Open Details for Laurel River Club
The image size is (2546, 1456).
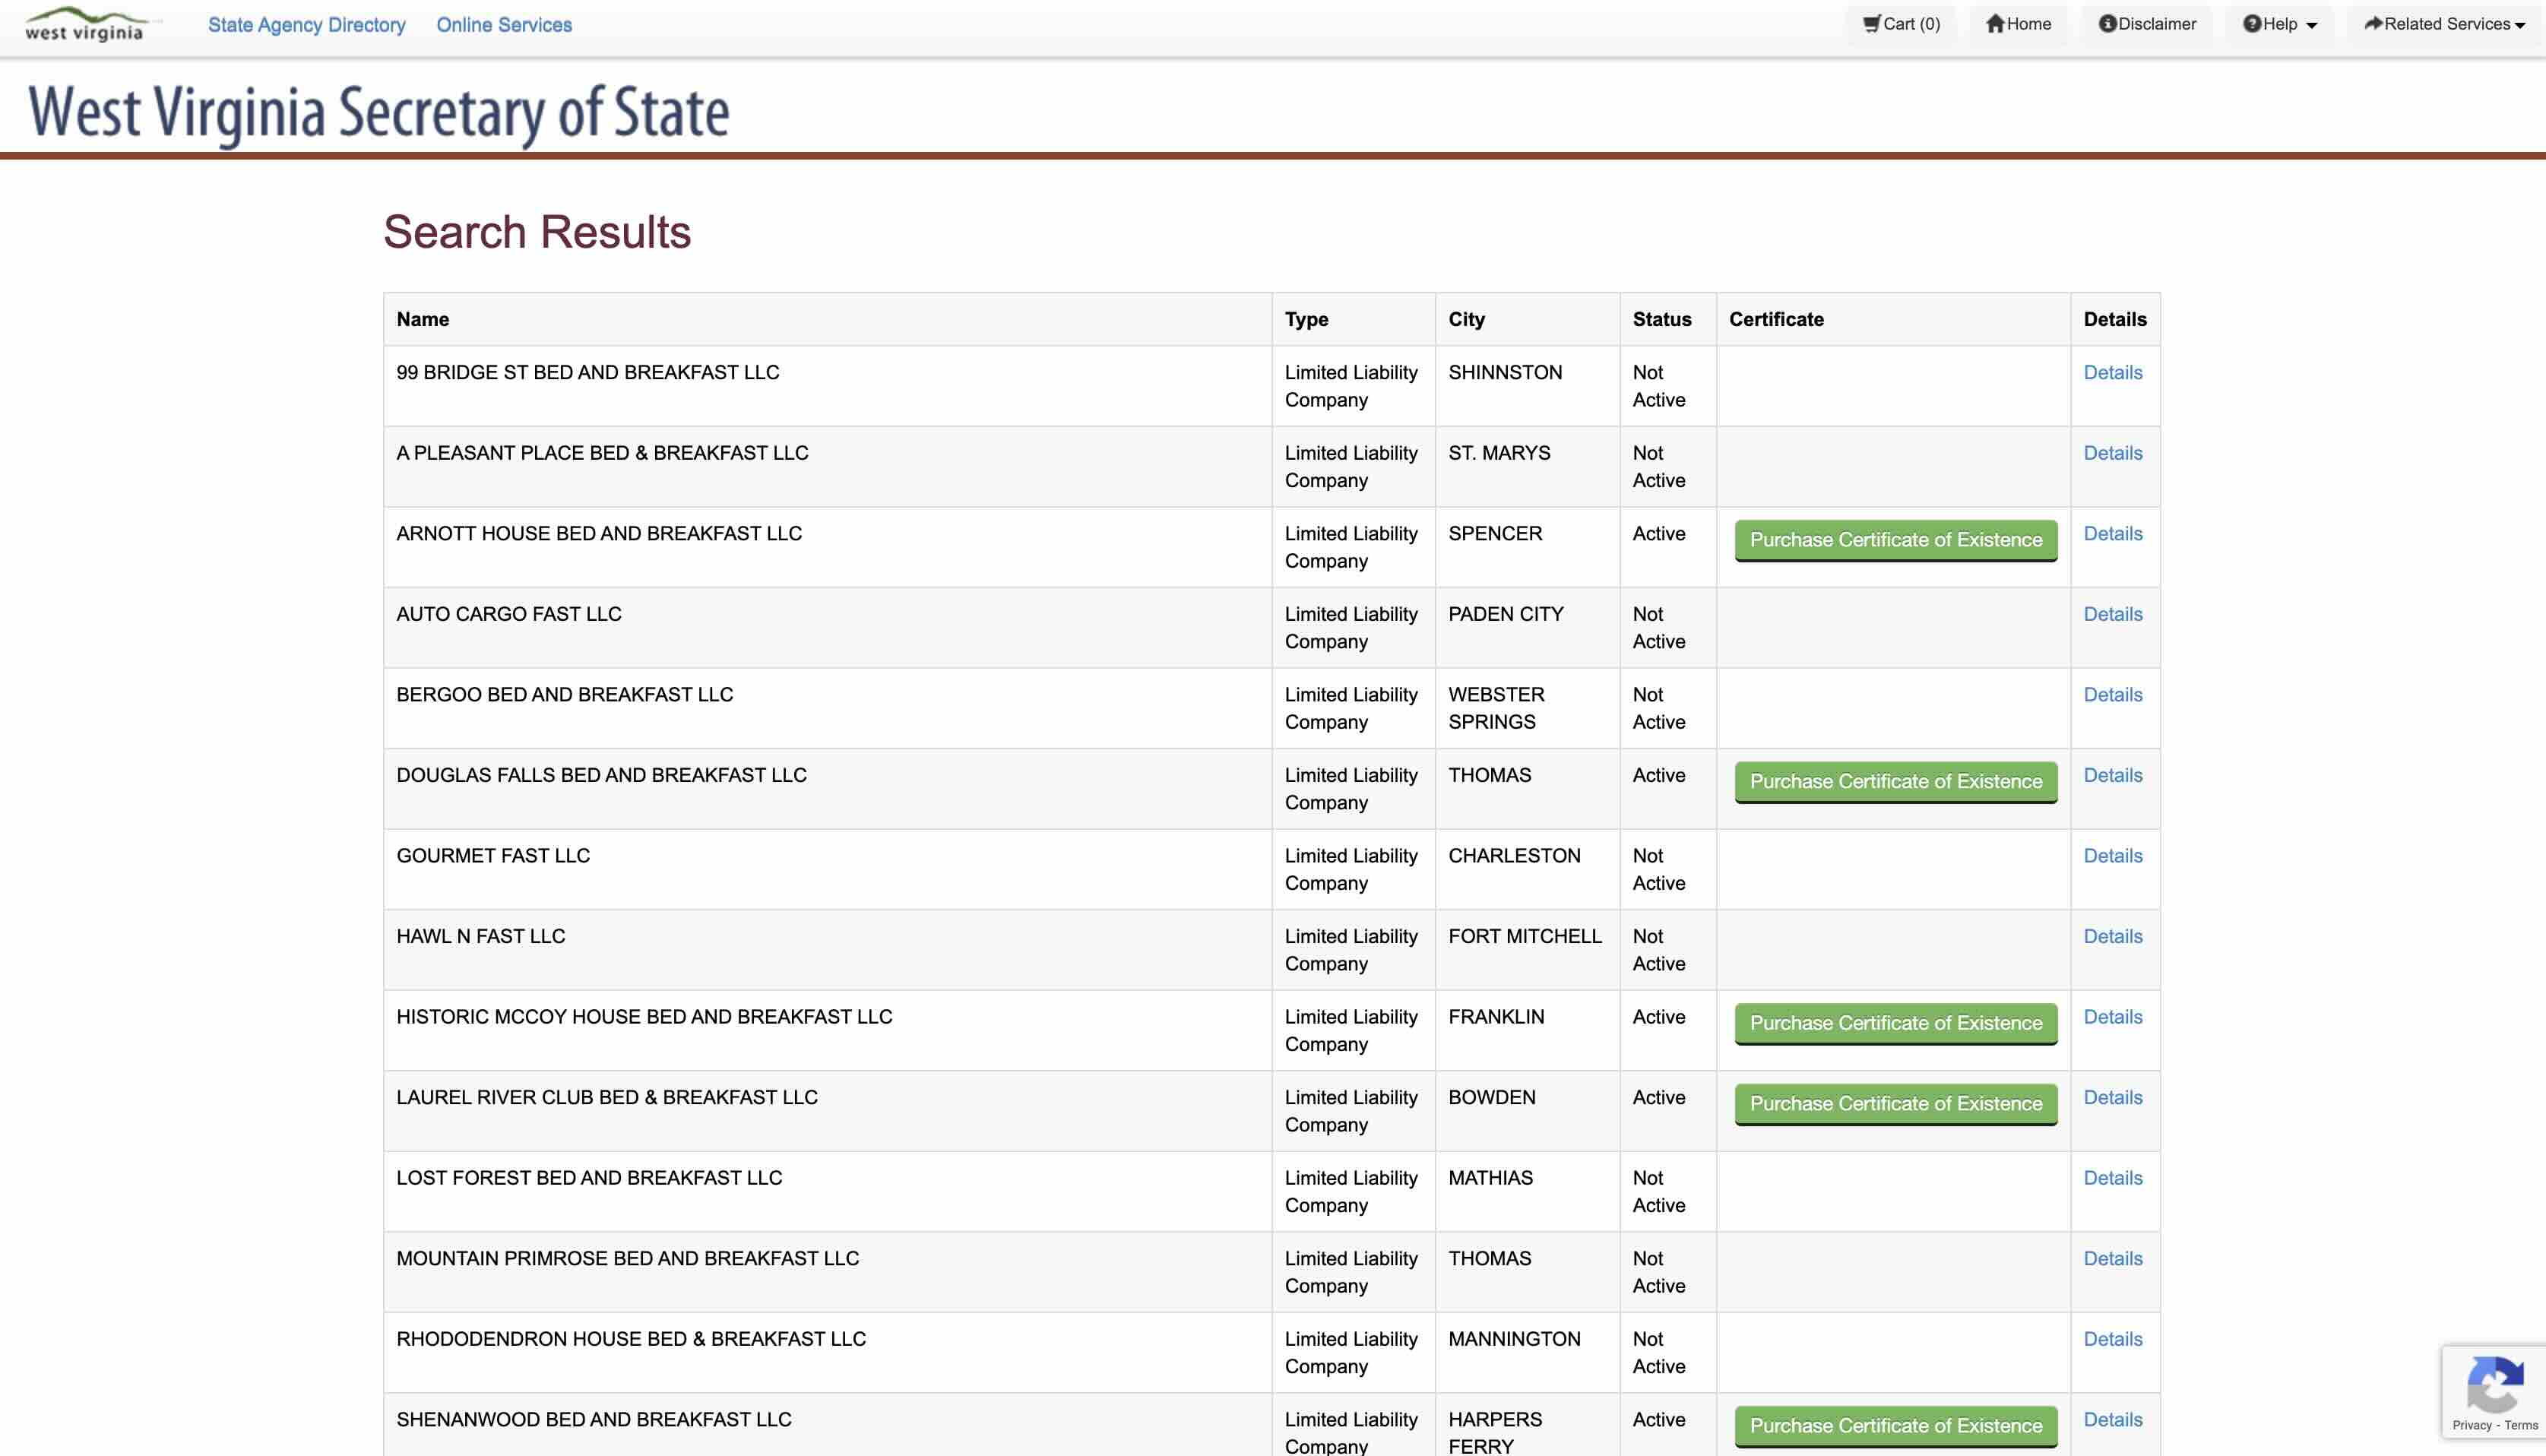[x=2112, y=1098]
